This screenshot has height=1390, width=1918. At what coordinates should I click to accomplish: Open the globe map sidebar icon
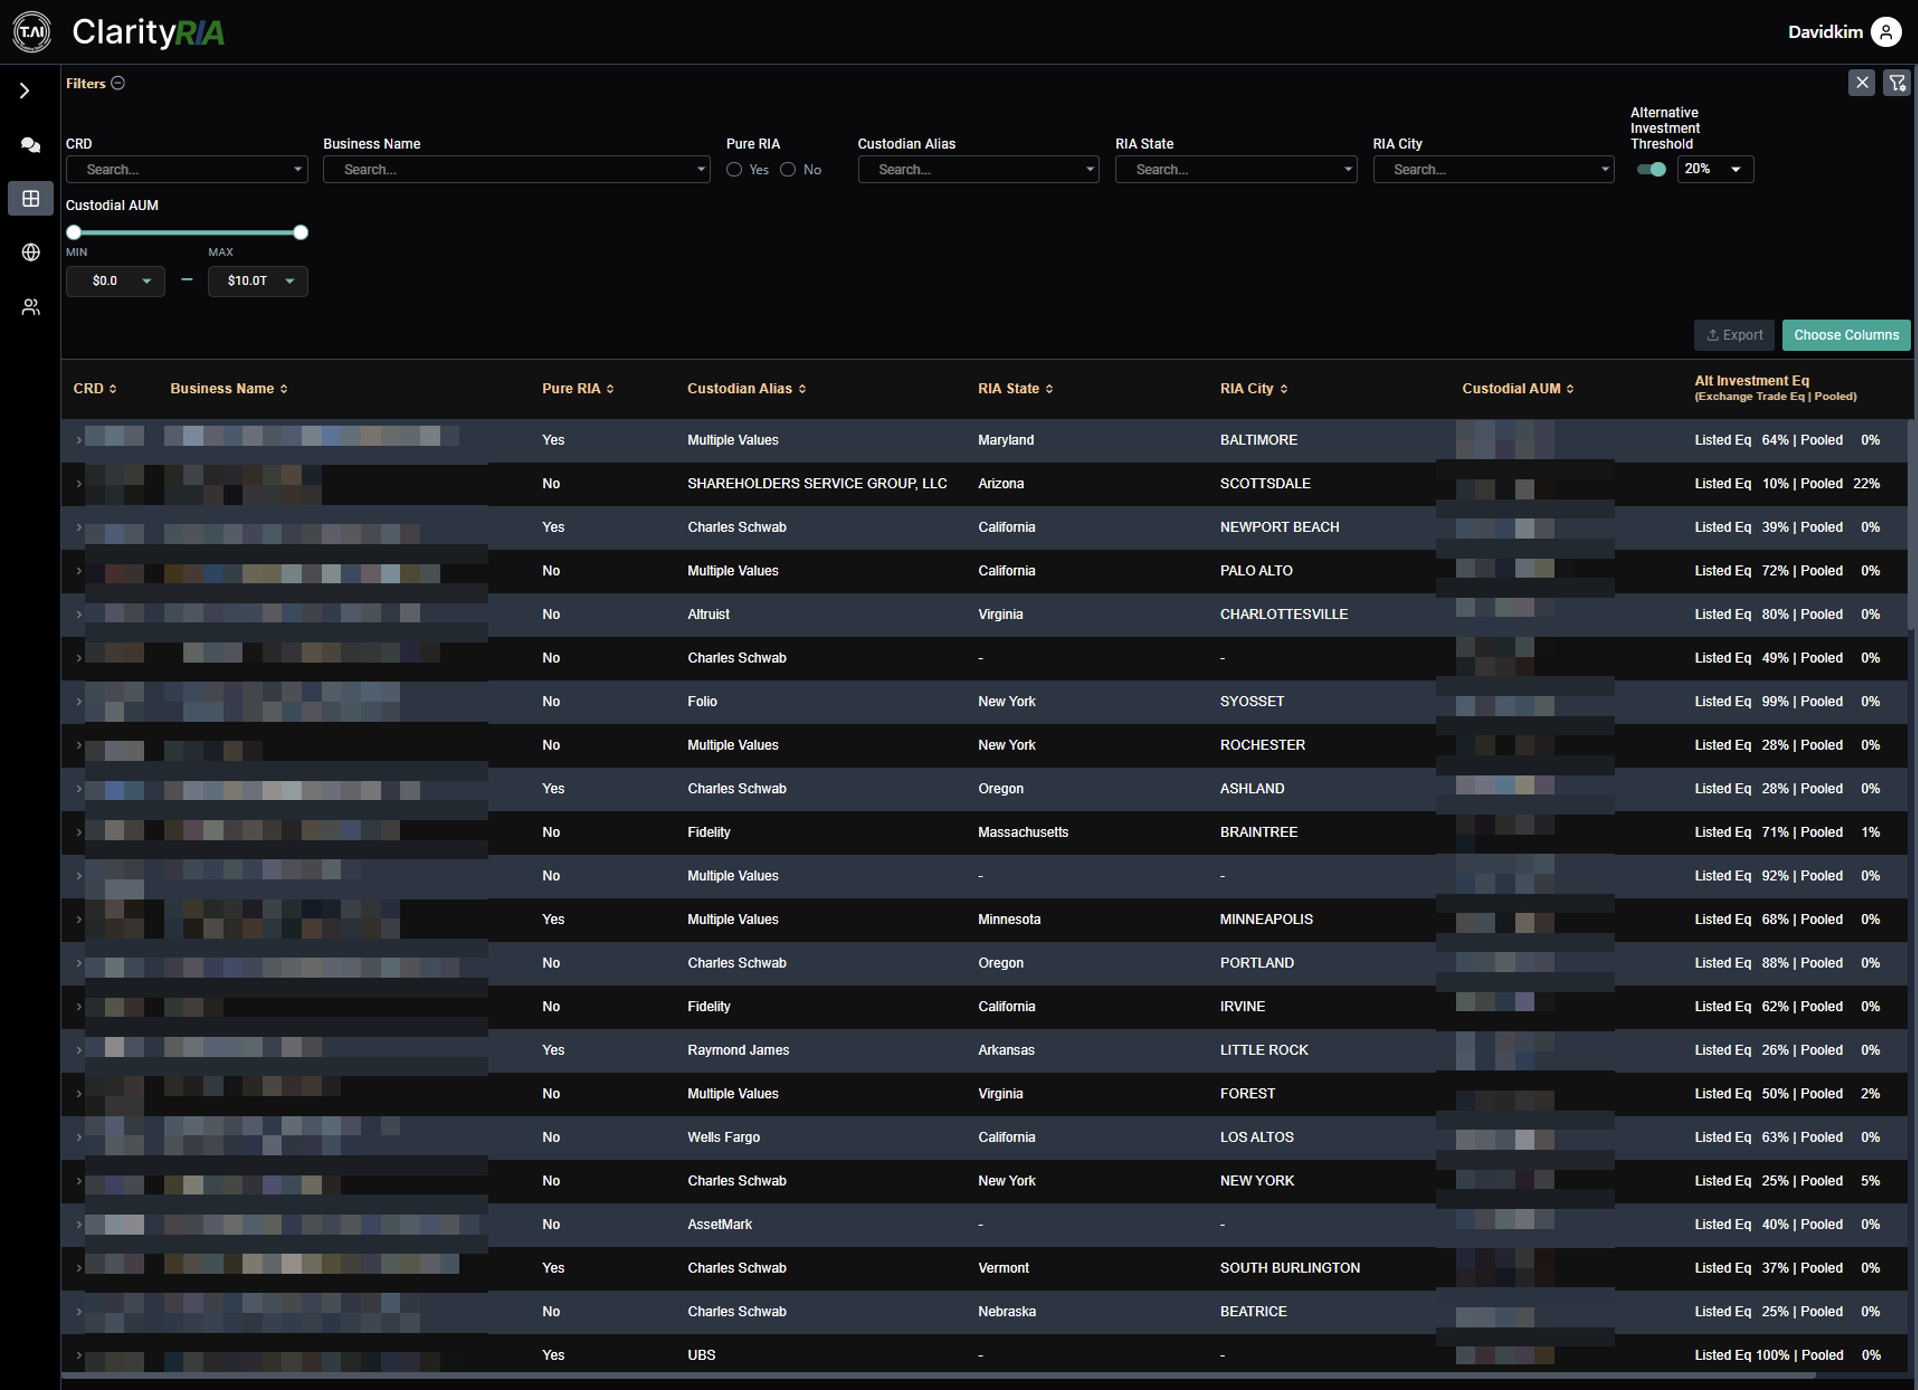[x=31, y=252]
